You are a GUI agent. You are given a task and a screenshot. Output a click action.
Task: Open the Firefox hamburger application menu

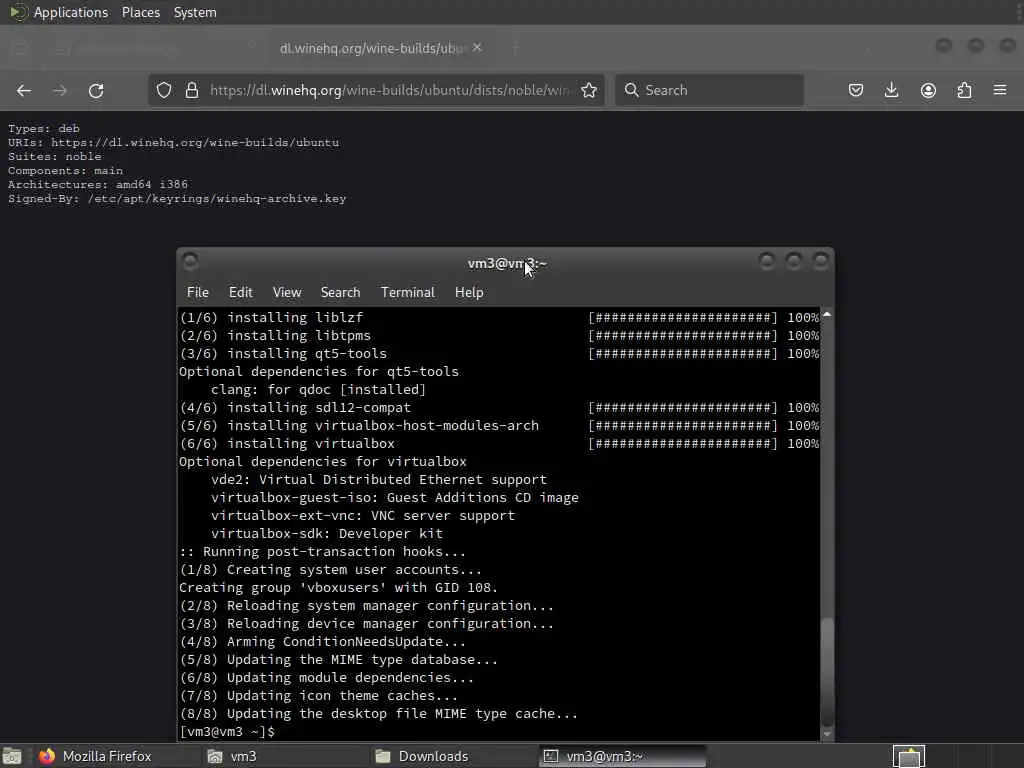coord(1000,90)
